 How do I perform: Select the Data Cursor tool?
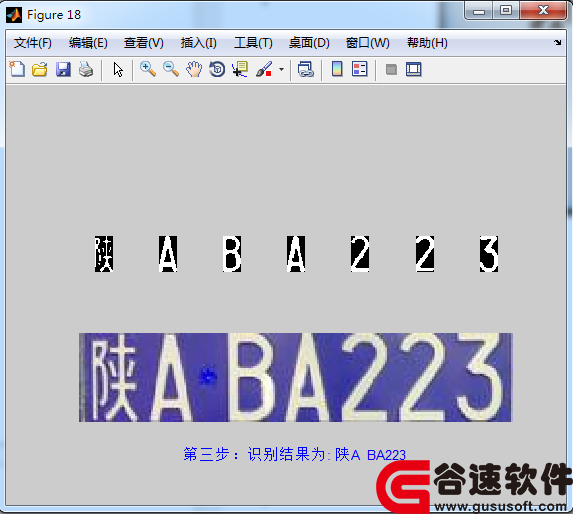pos(240,69)
